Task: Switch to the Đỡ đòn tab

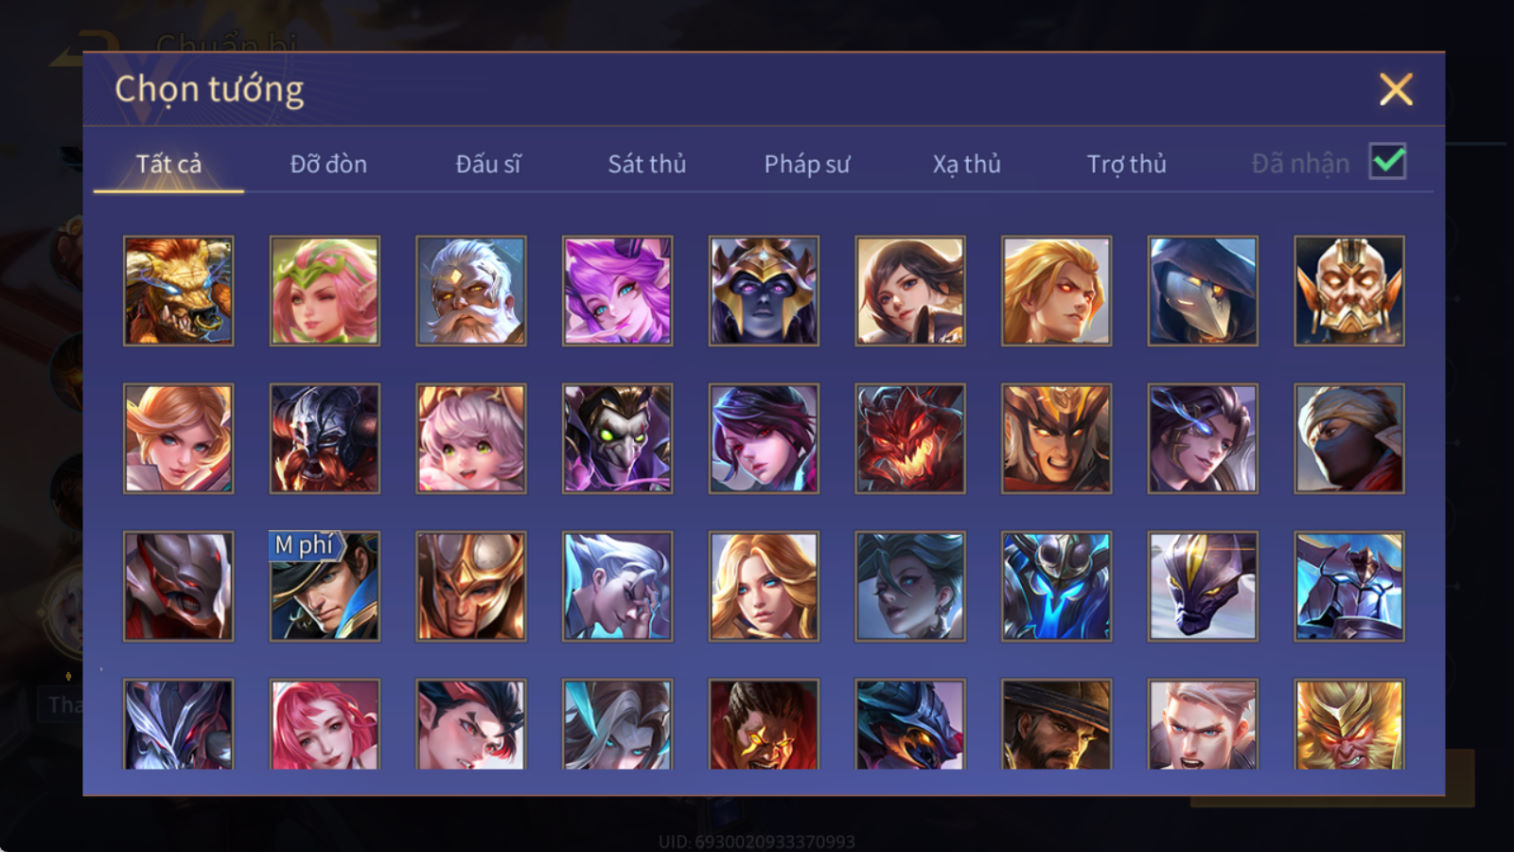Action: 328,164
